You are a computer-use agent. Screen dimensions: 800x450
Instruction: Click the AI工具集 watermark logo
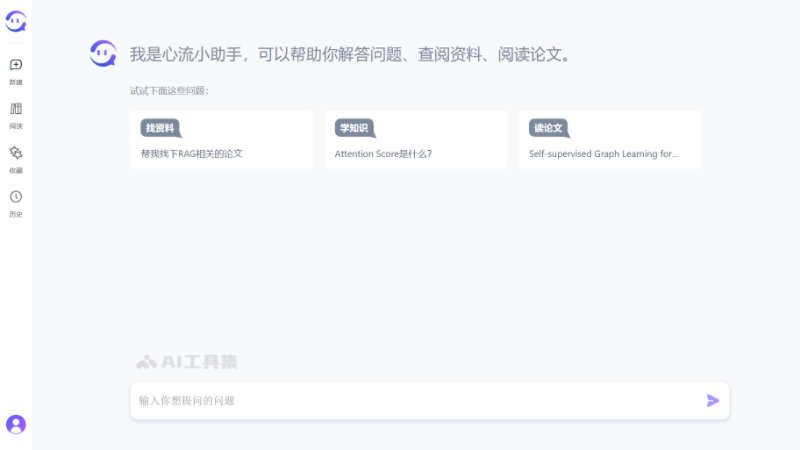[x=187, y=362]
